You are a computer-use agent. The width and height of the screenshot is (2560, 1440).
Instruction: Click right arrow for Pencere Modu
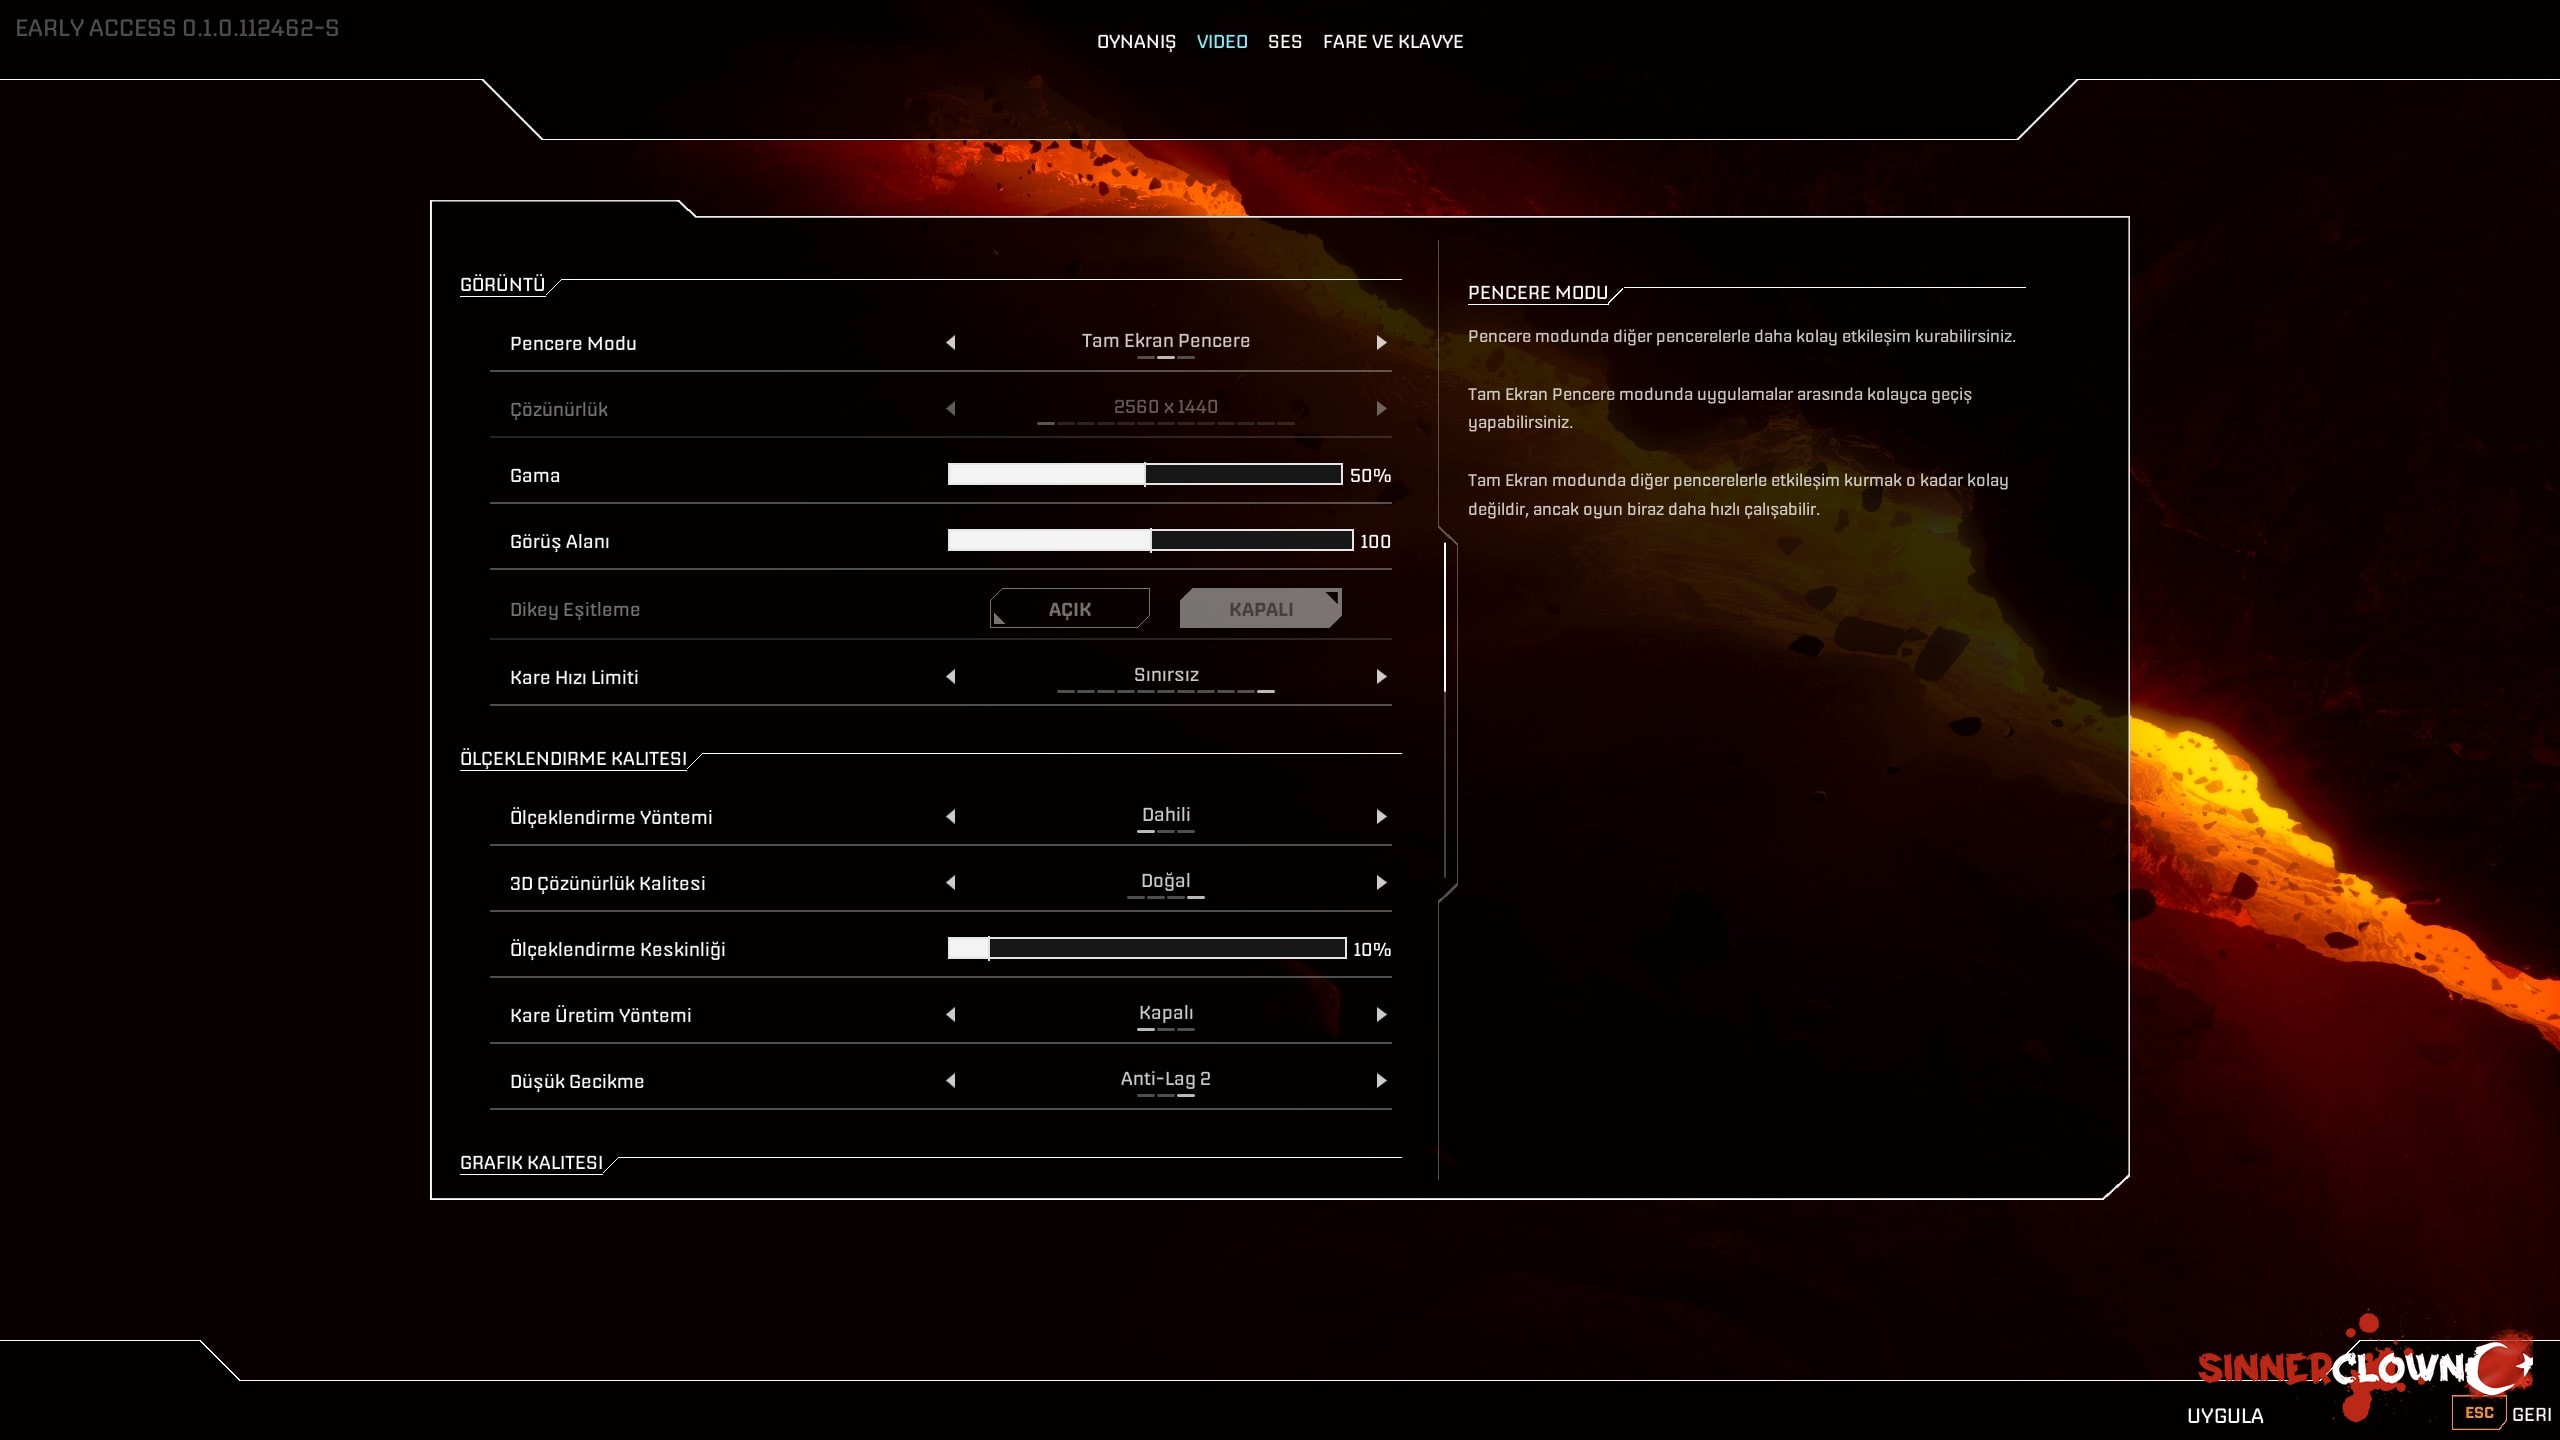[1381, 343]
